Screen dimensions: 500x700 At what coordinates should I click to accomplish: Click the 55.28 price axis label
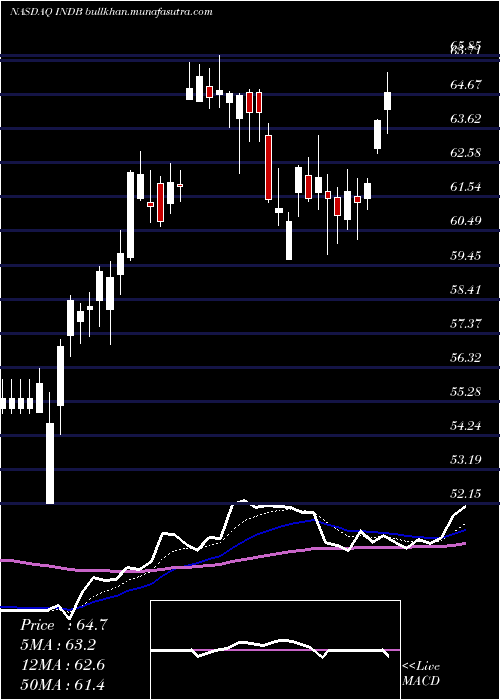pos(466,391)
